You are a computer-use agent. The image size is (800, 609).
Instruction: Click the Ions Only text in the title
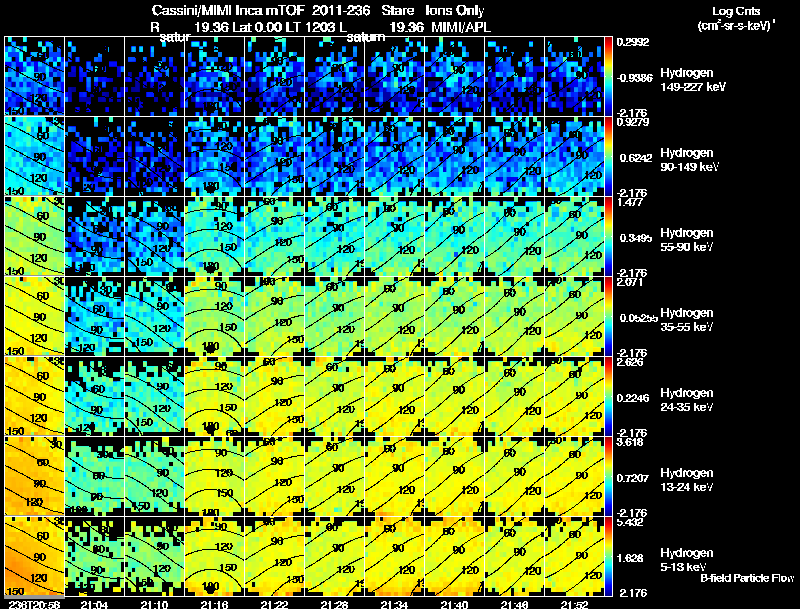point(455,10)
